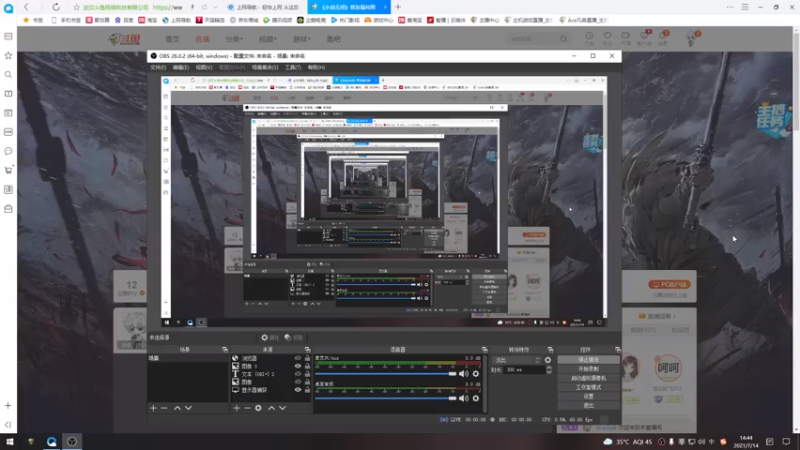Step the transition duration spinner

(549, 370)
